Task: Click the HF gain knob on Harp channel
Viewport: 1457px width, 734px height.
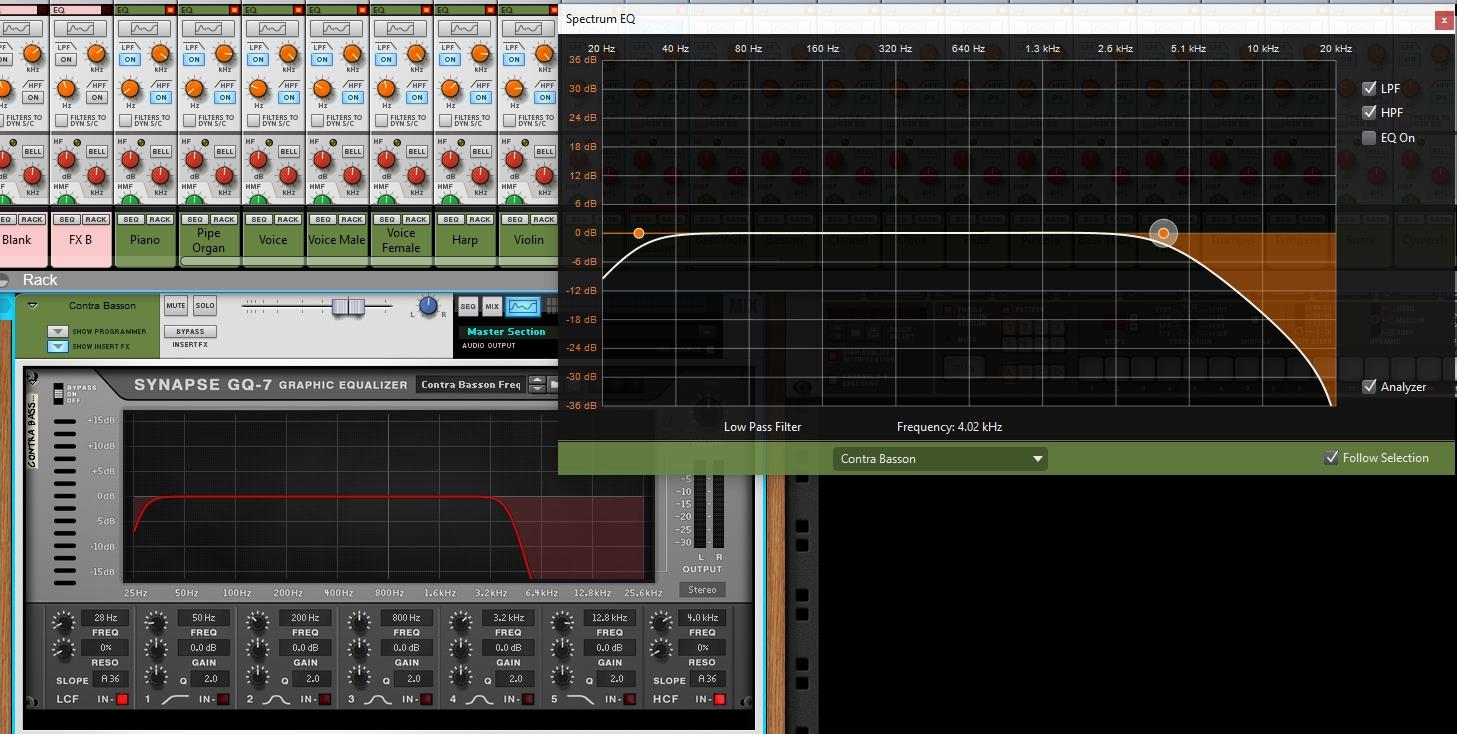Action: 450,159
